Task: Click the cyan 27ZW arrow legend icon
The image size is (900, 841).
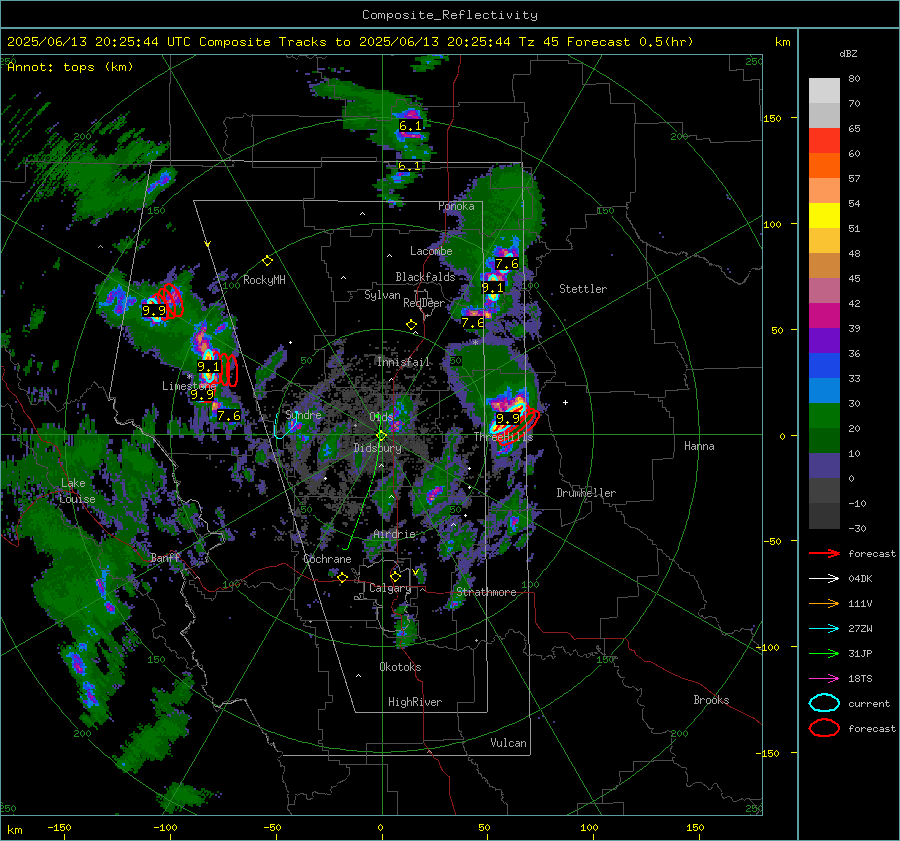Action: click(824, 629)
